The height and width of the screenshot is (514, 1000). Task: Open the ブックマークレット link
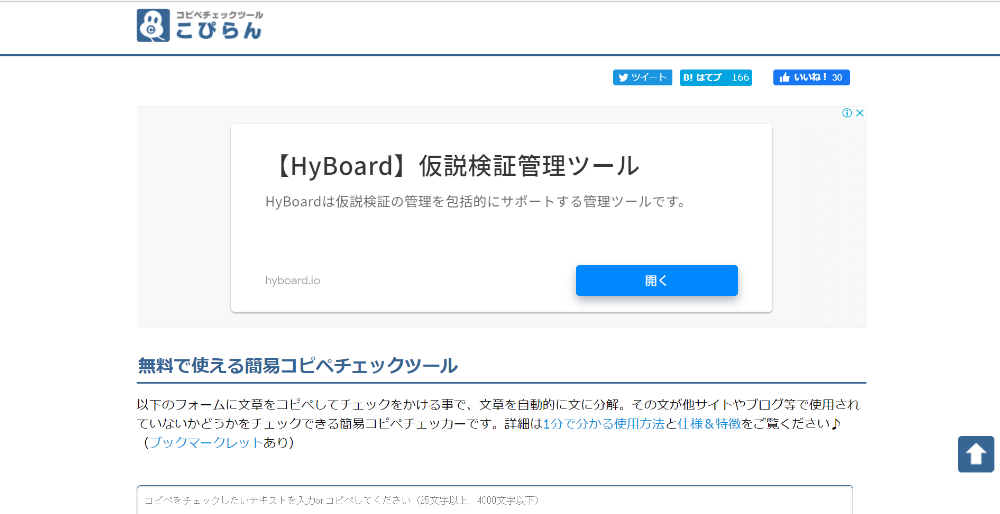[206, 443]
